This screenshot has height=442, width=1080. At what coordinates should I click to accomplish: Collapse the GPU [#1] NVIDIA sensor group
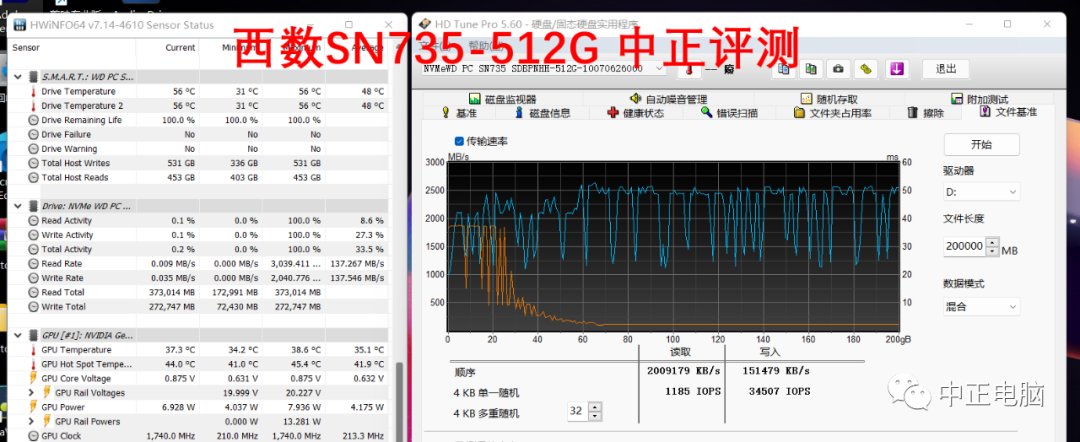(x=18, y=335)
